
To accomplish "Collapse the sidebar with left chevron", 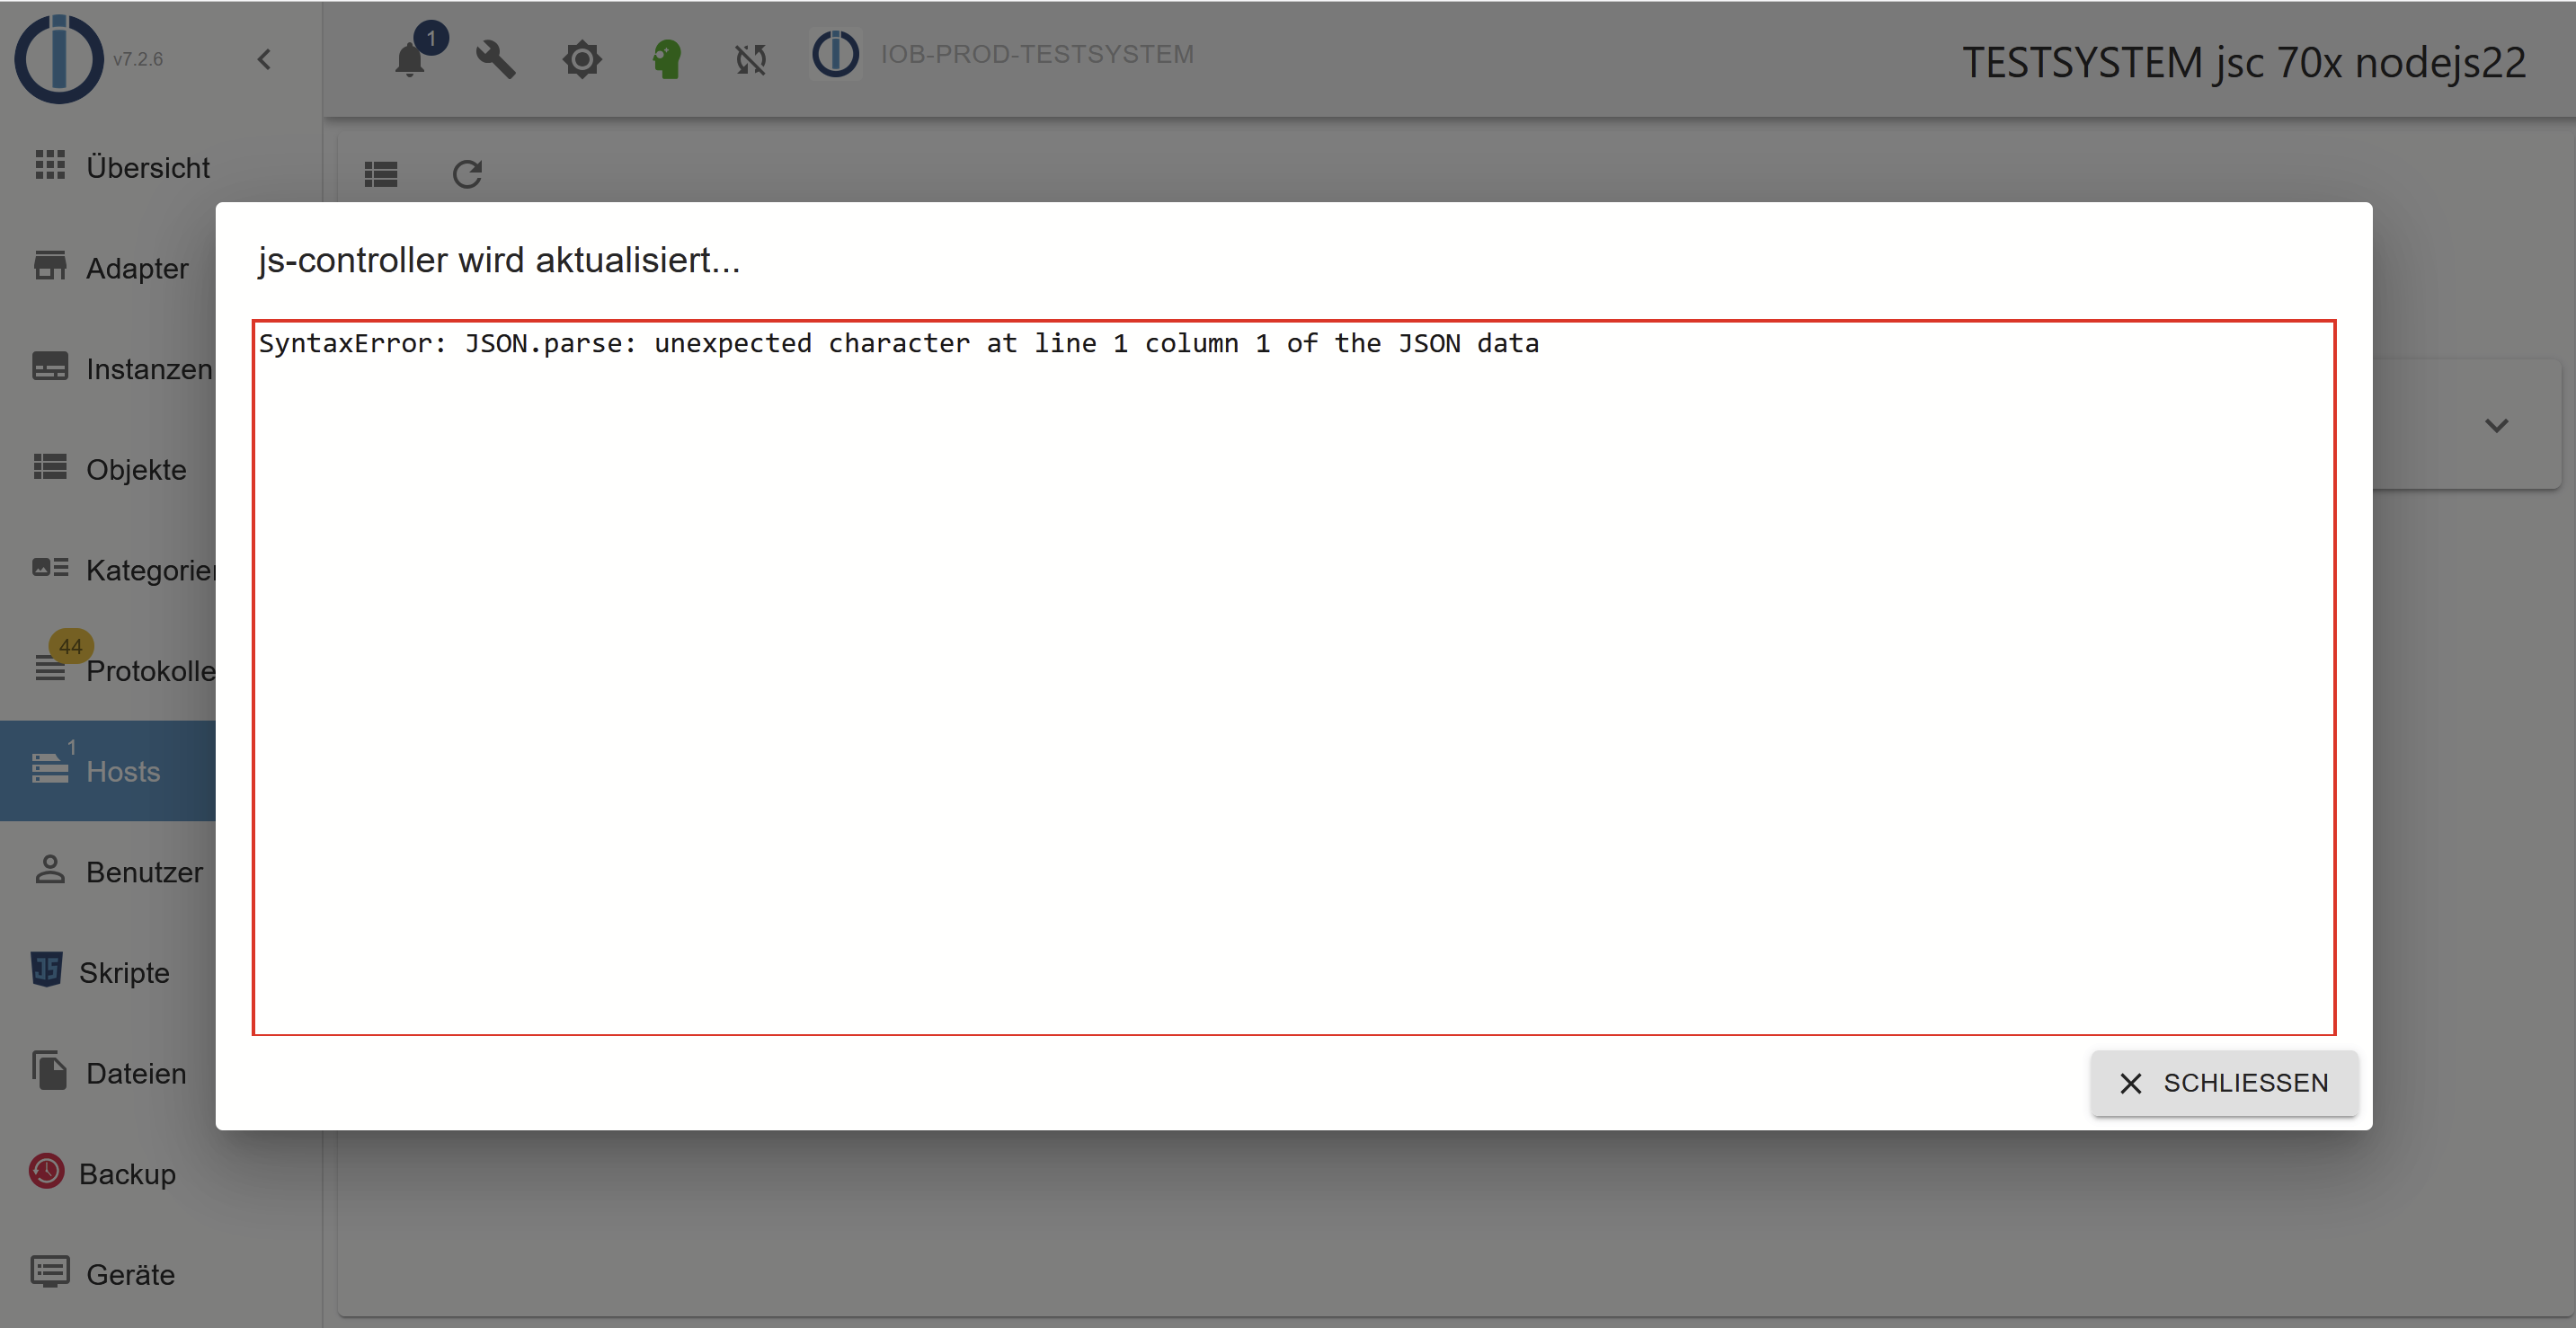I will [264, 60].
